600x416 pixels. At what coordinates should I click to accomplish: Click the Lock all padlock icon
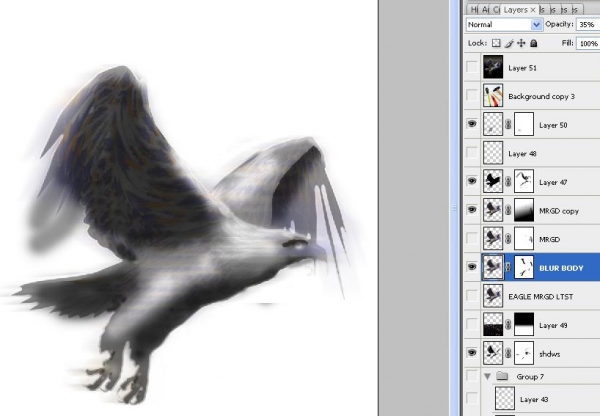534,43
